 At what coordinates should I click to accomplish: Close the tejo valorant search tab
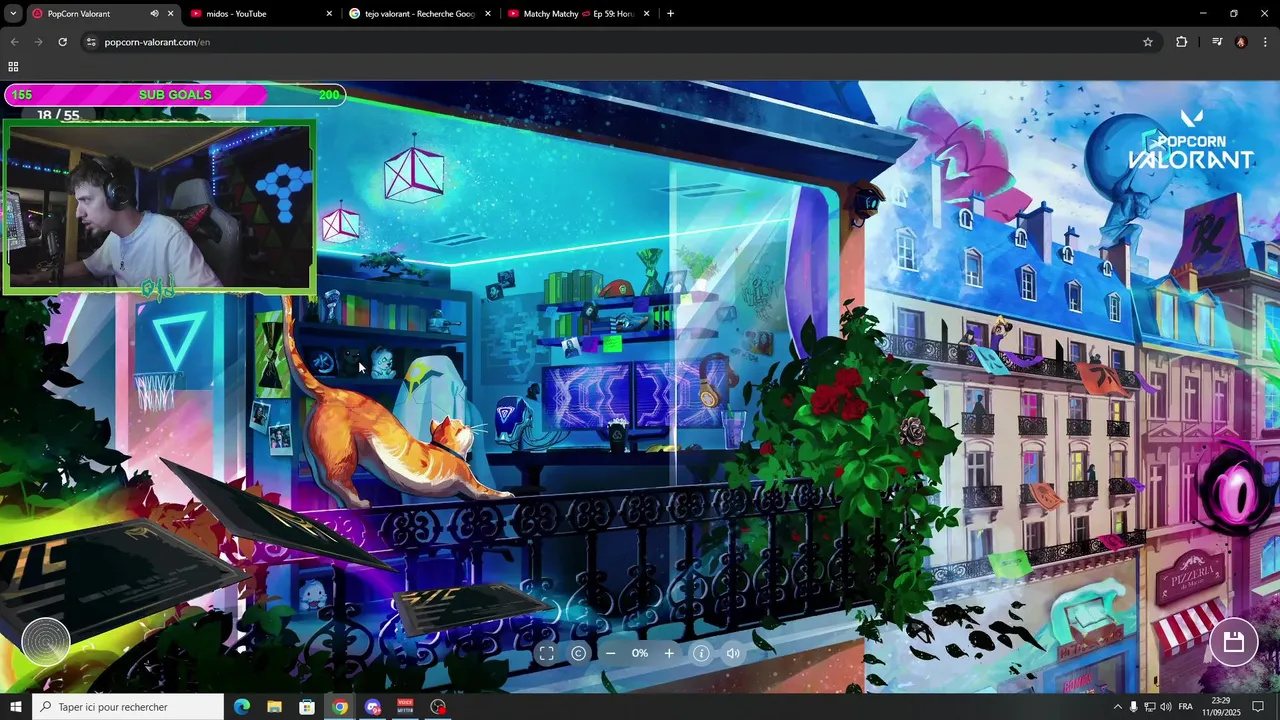pyautogui.click(x=488, y=14)
